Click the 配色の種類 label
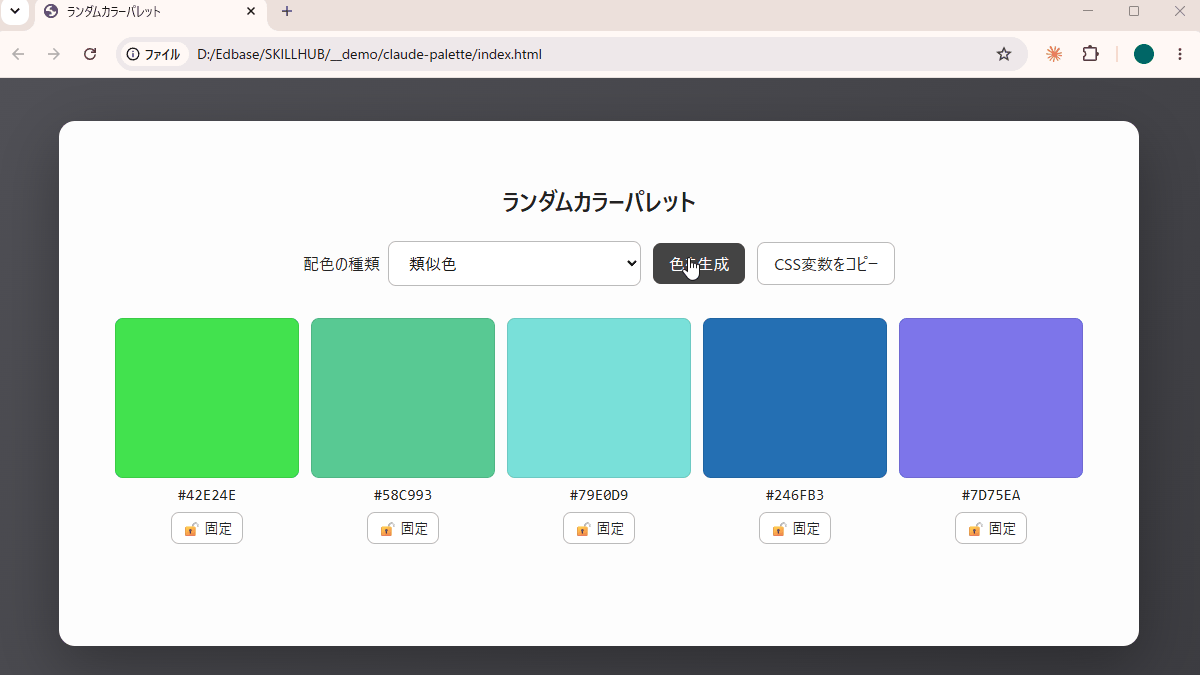This screenshot has width=1200, height=675. [x=341, y=264]
